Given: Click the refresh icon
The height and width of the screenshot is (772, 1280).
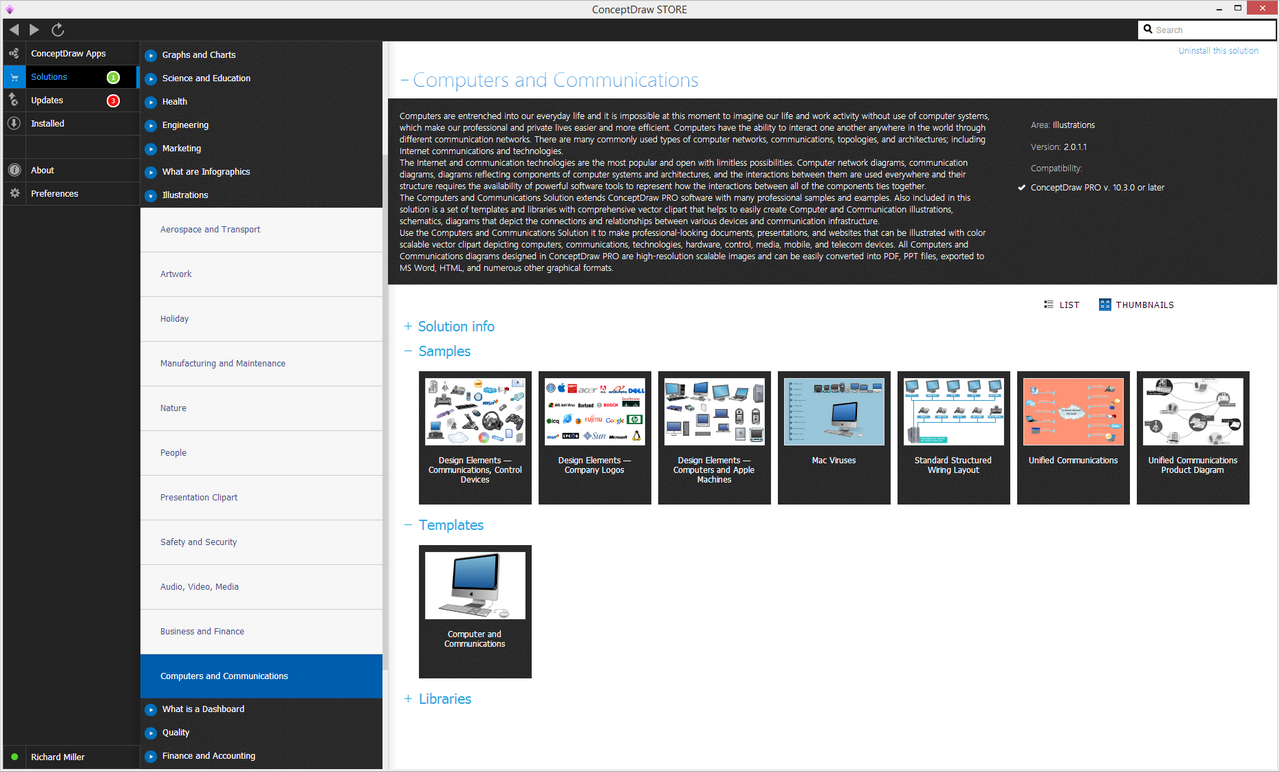Looking at the screenshot, I should (x=58, y=30).
